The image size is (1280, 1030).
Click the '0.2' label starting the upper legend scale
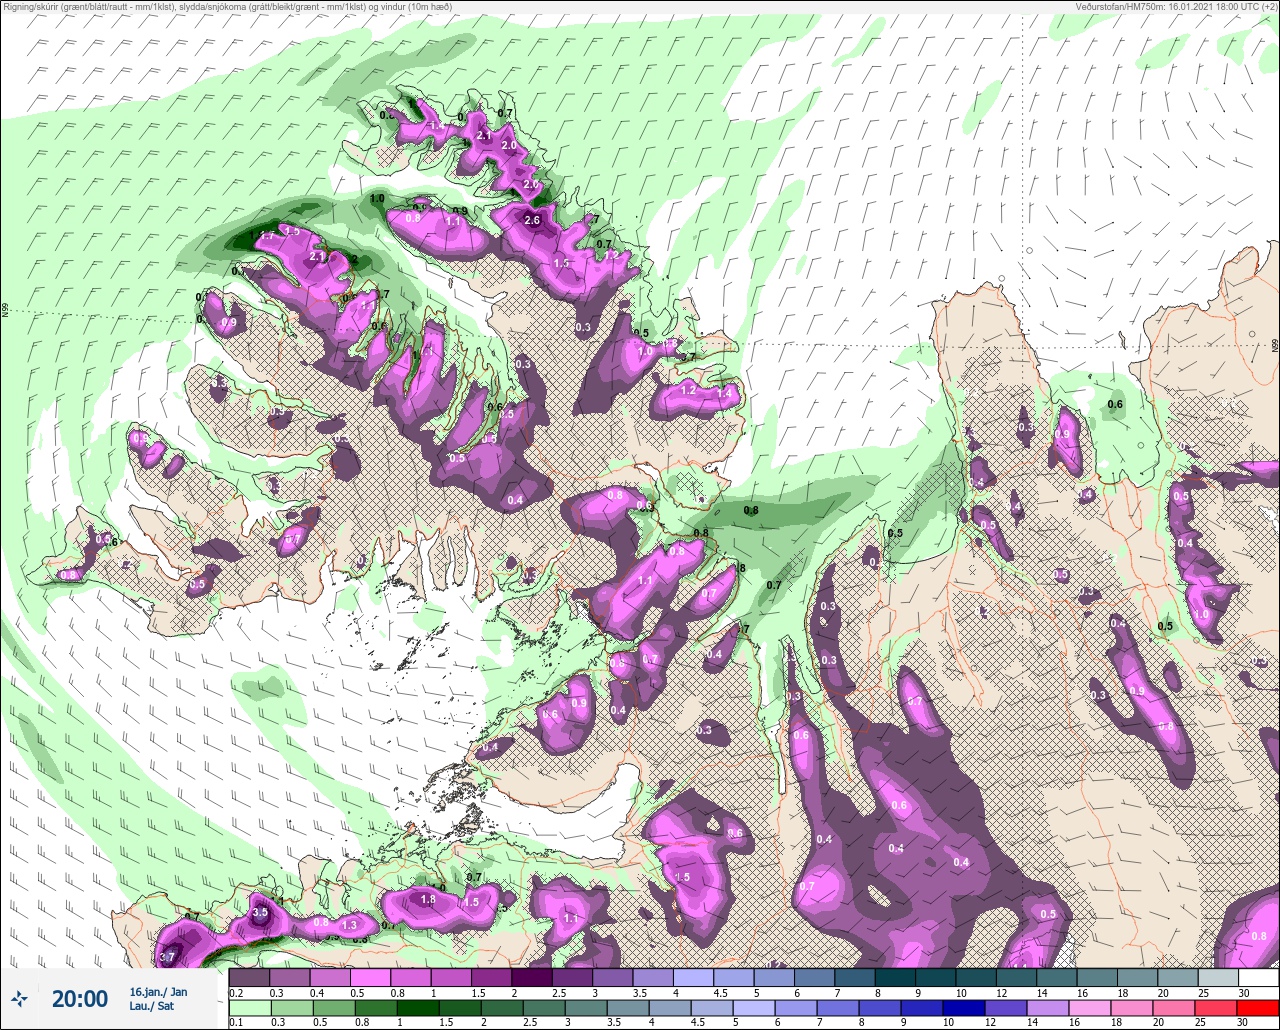[x=235, y=992]
